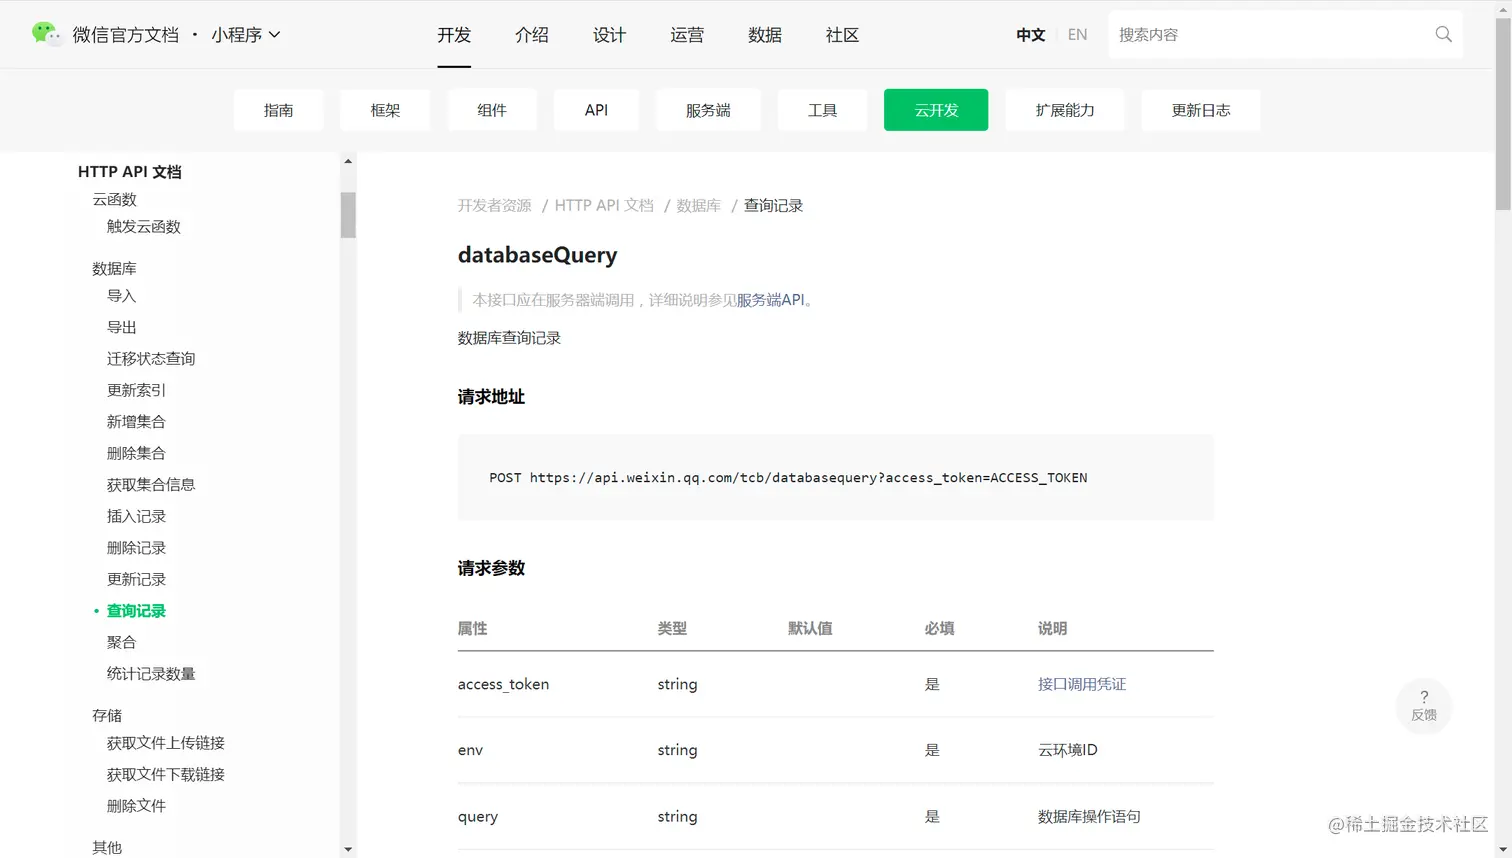Click the HTTP API 文档 sidebar title
The height and width of the screenshot is (858, 1512).
pyautogui.click(x=130, y=172)
